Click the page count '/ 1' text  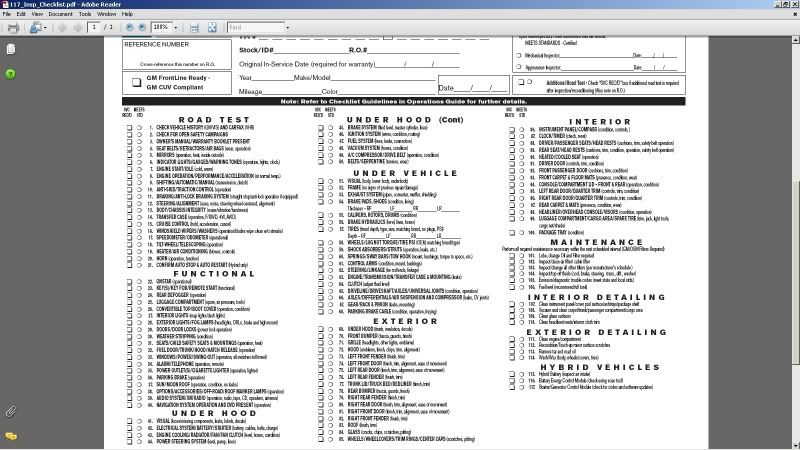108,27
